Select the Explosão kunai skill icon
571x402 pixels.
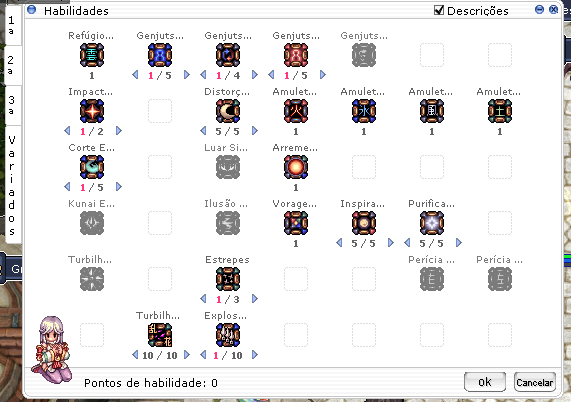[x=228, y=335]
